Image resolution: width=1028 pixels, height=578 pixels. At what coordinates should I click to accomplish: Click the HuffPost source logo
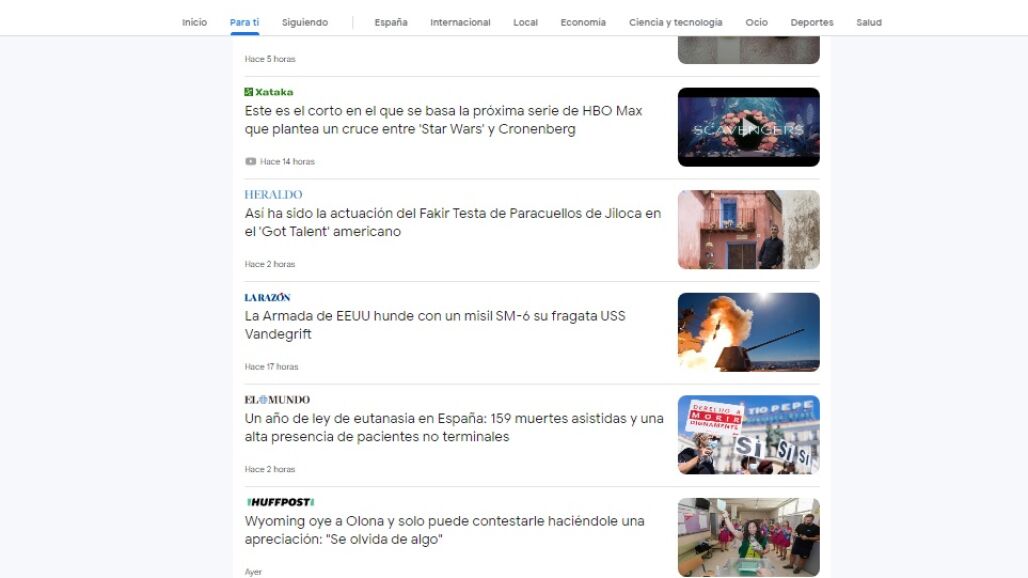point(280,502)
